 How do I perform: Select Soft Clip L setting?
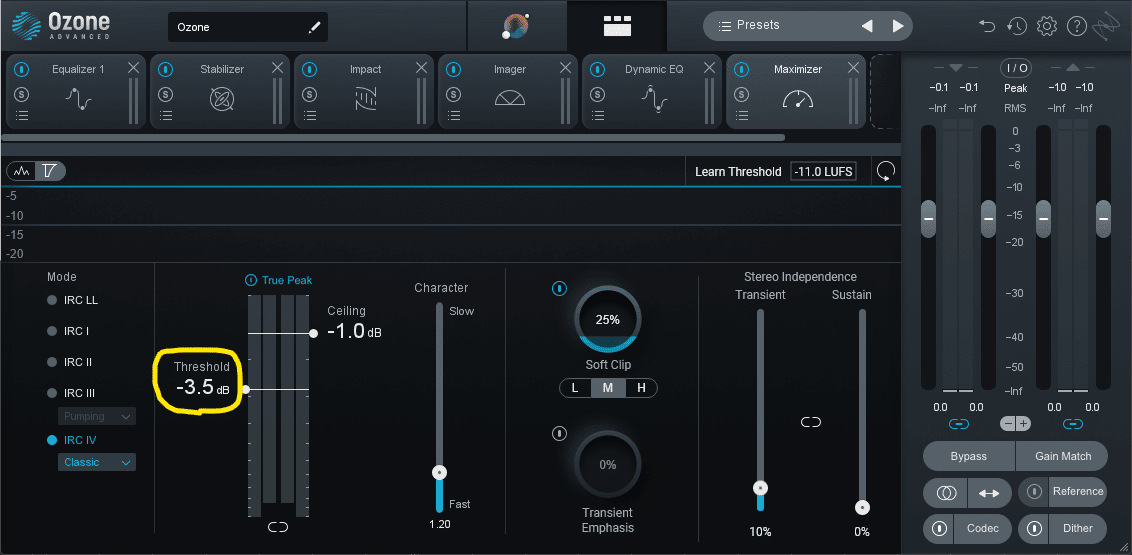point(575,388)
